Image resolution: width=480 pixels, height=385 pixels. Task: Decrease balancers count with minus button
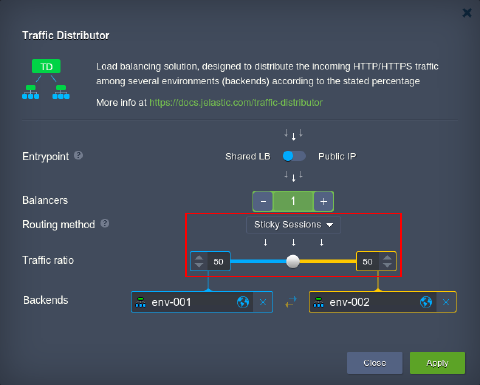pos(263,201)
